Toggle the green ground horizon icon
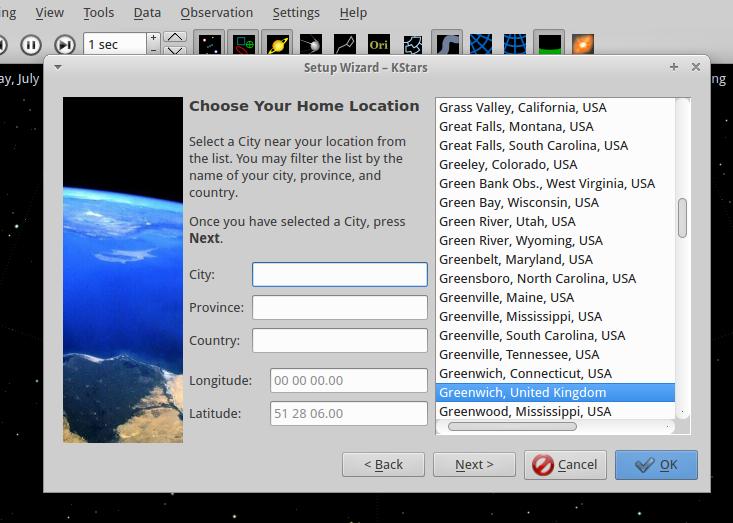Viewport: 733px width, 523px height. 549,44
